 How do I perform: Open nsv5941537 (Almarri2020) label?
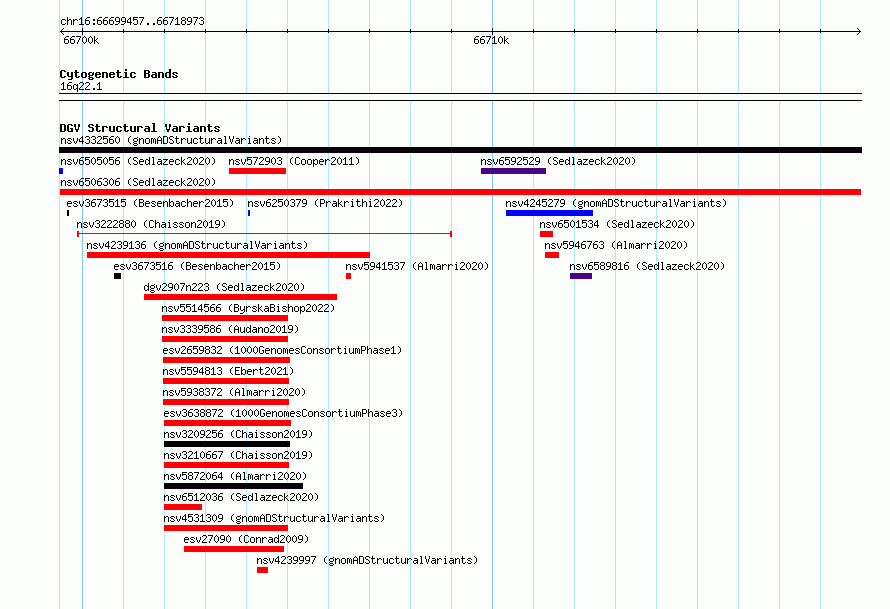[417, 266]
